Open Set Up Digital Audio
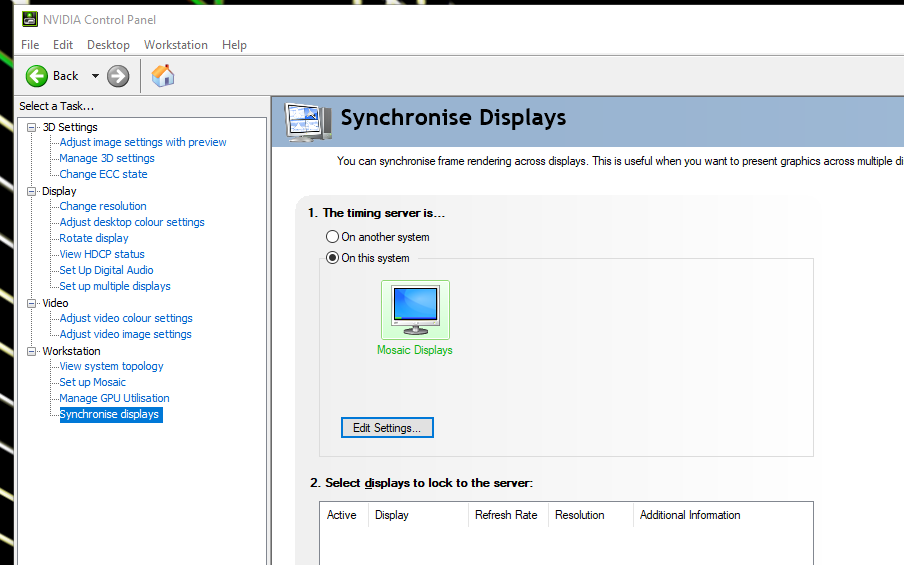Screen dimensions: 904x565 click(106, 270)
